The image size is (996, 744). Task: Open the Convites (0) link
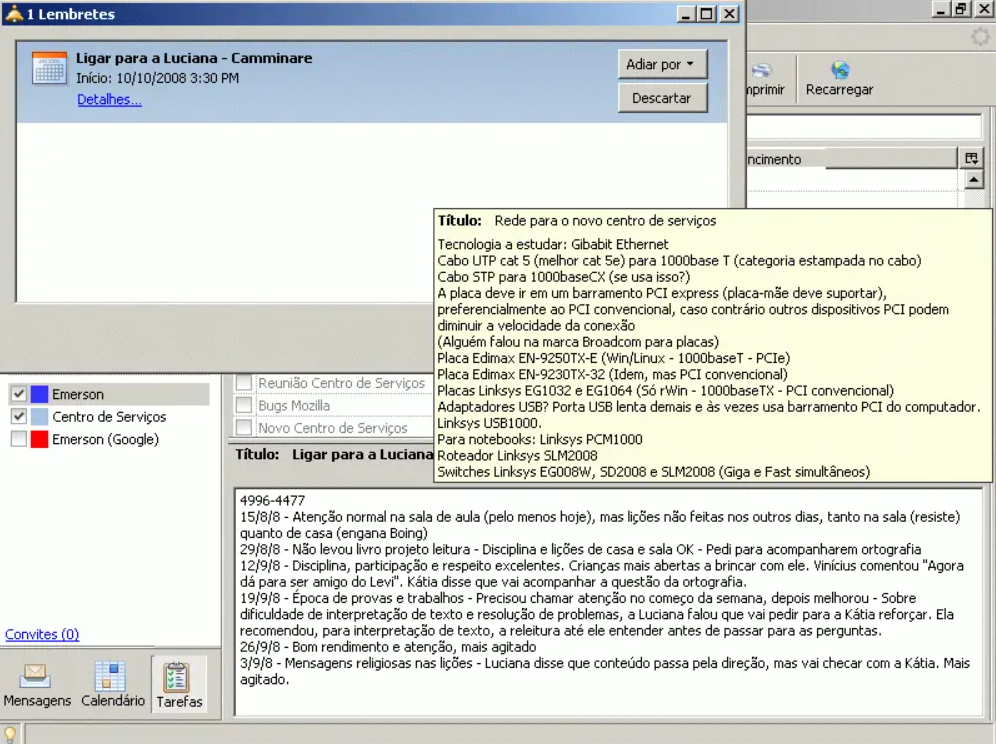point(42,634)
